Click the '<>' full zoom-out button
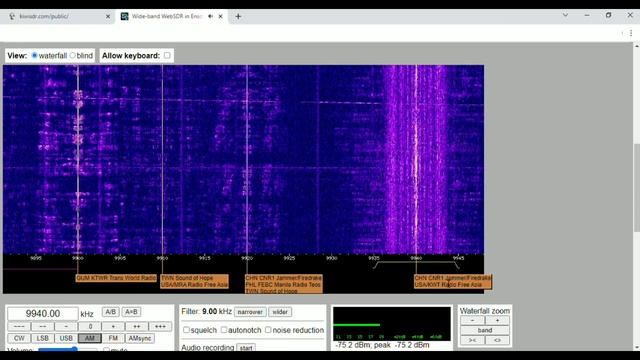Image resolution: width=640 pixels, height=360 pixels. click(497, 340)
